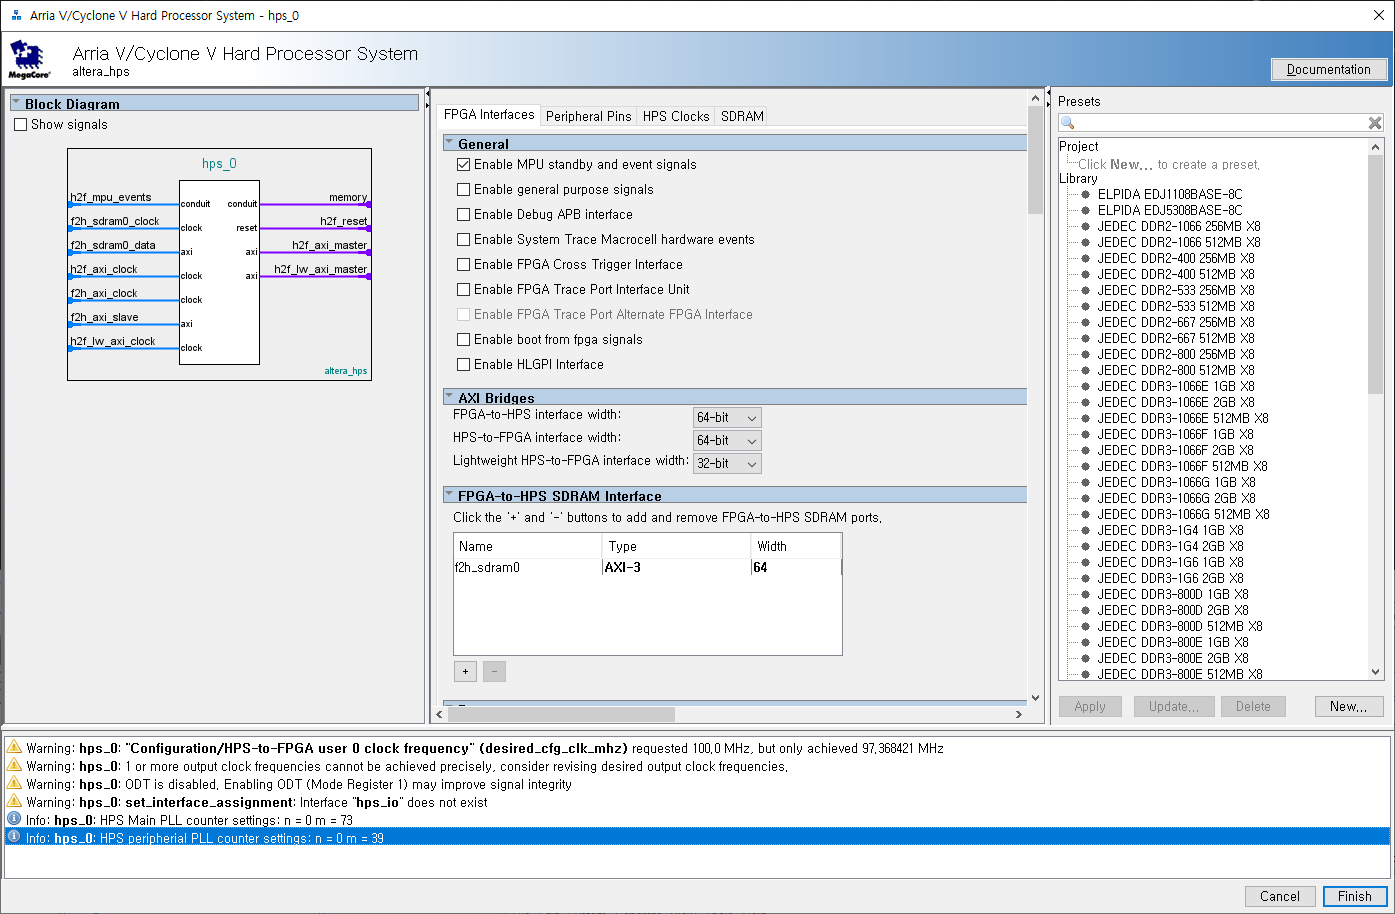Click the parameters panel vertical scrollbar thumb
The image size is (1395, 914).
click(x=1035, y=160)
